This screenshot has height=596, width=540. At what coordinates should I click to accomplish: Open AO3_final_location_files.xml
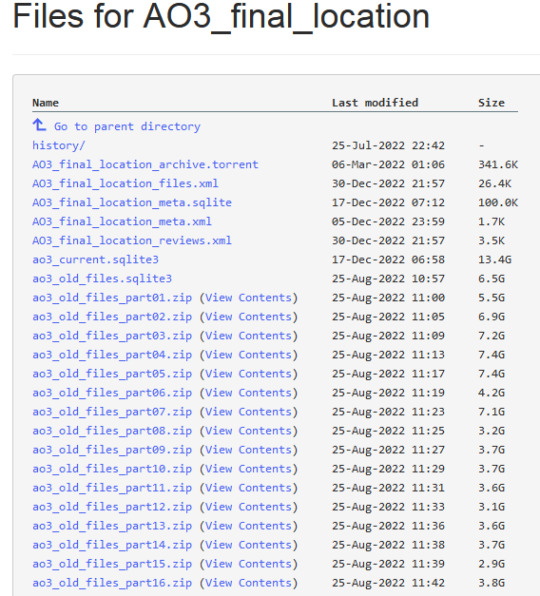[x=125, y=184]
